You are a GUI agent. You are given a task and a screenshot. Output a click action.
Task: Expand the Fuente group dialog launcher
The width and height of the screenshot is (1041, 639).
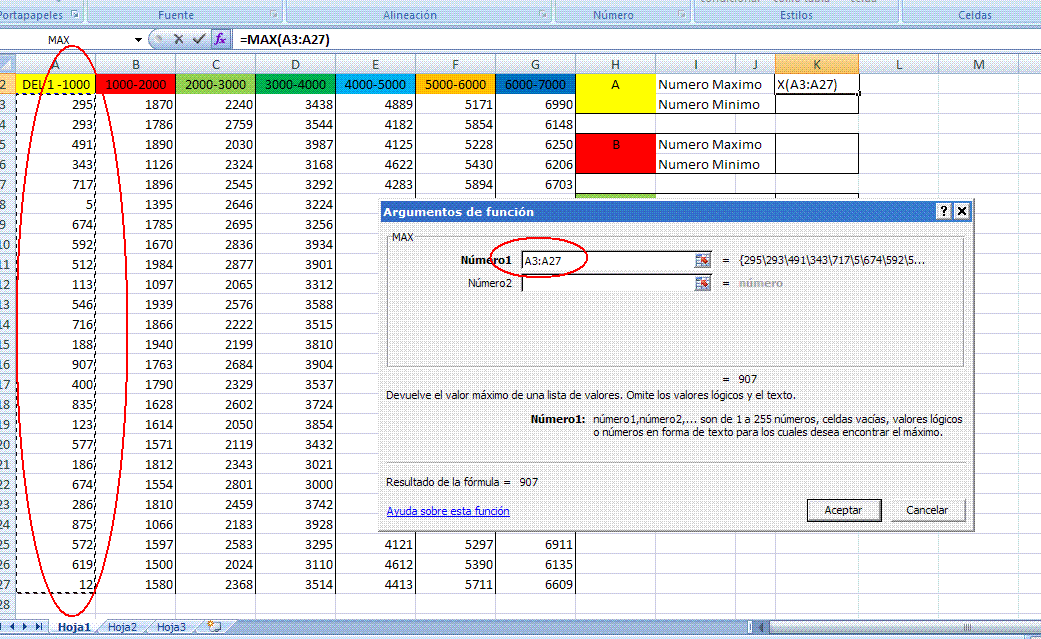272,15
